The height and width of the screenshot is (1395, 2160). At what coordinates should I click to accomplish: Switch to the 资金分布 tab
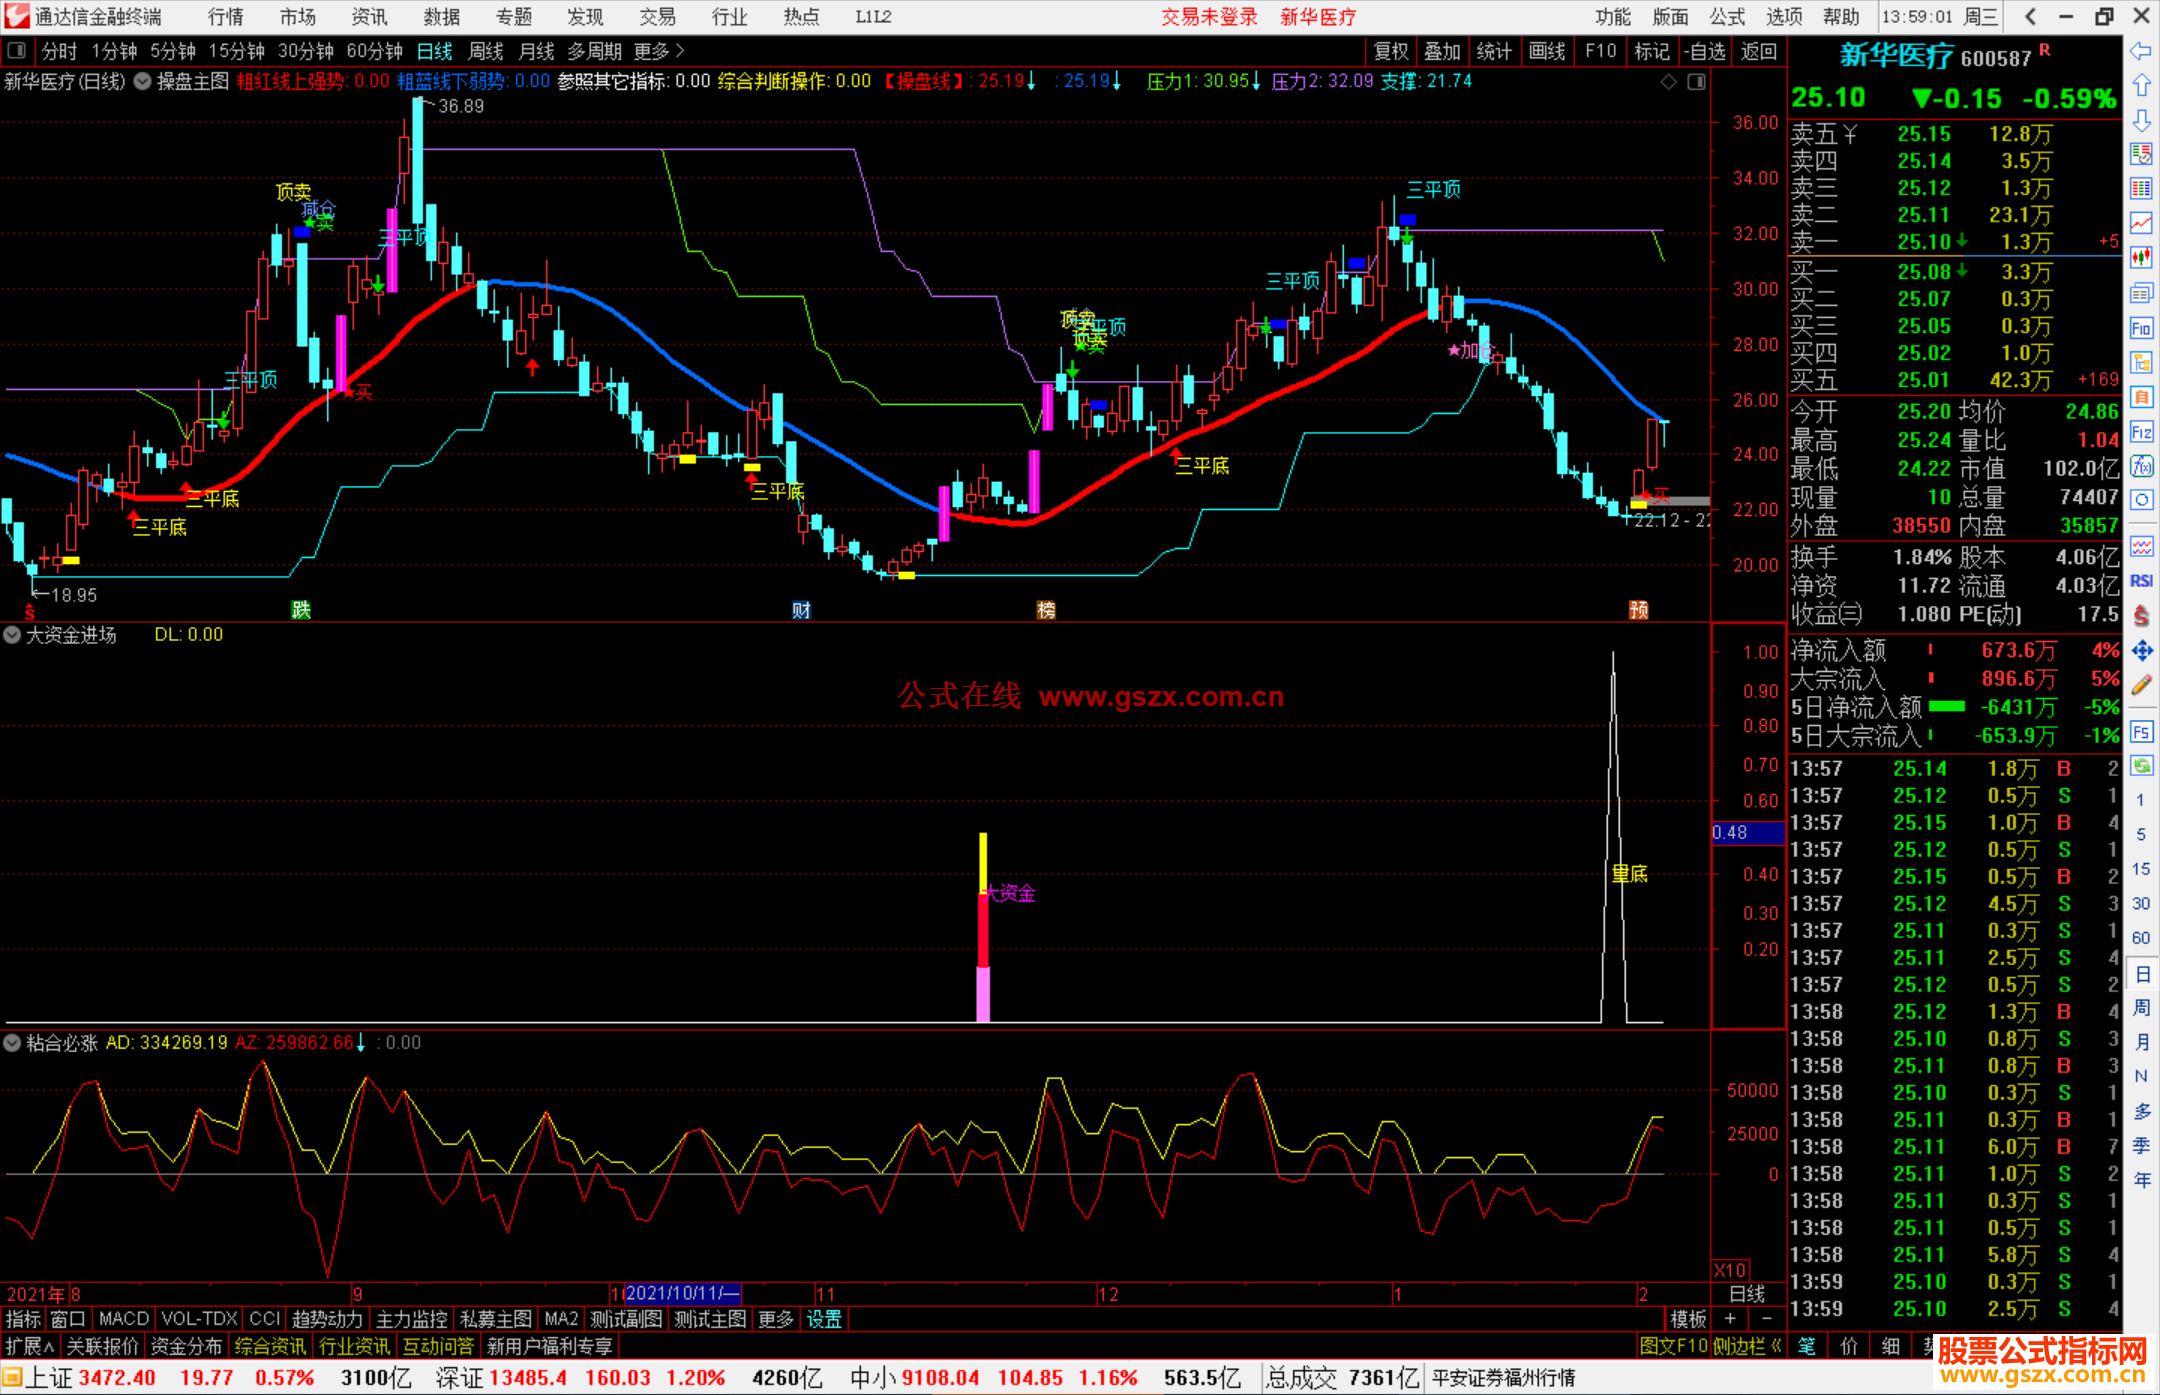click(186, 1346)
